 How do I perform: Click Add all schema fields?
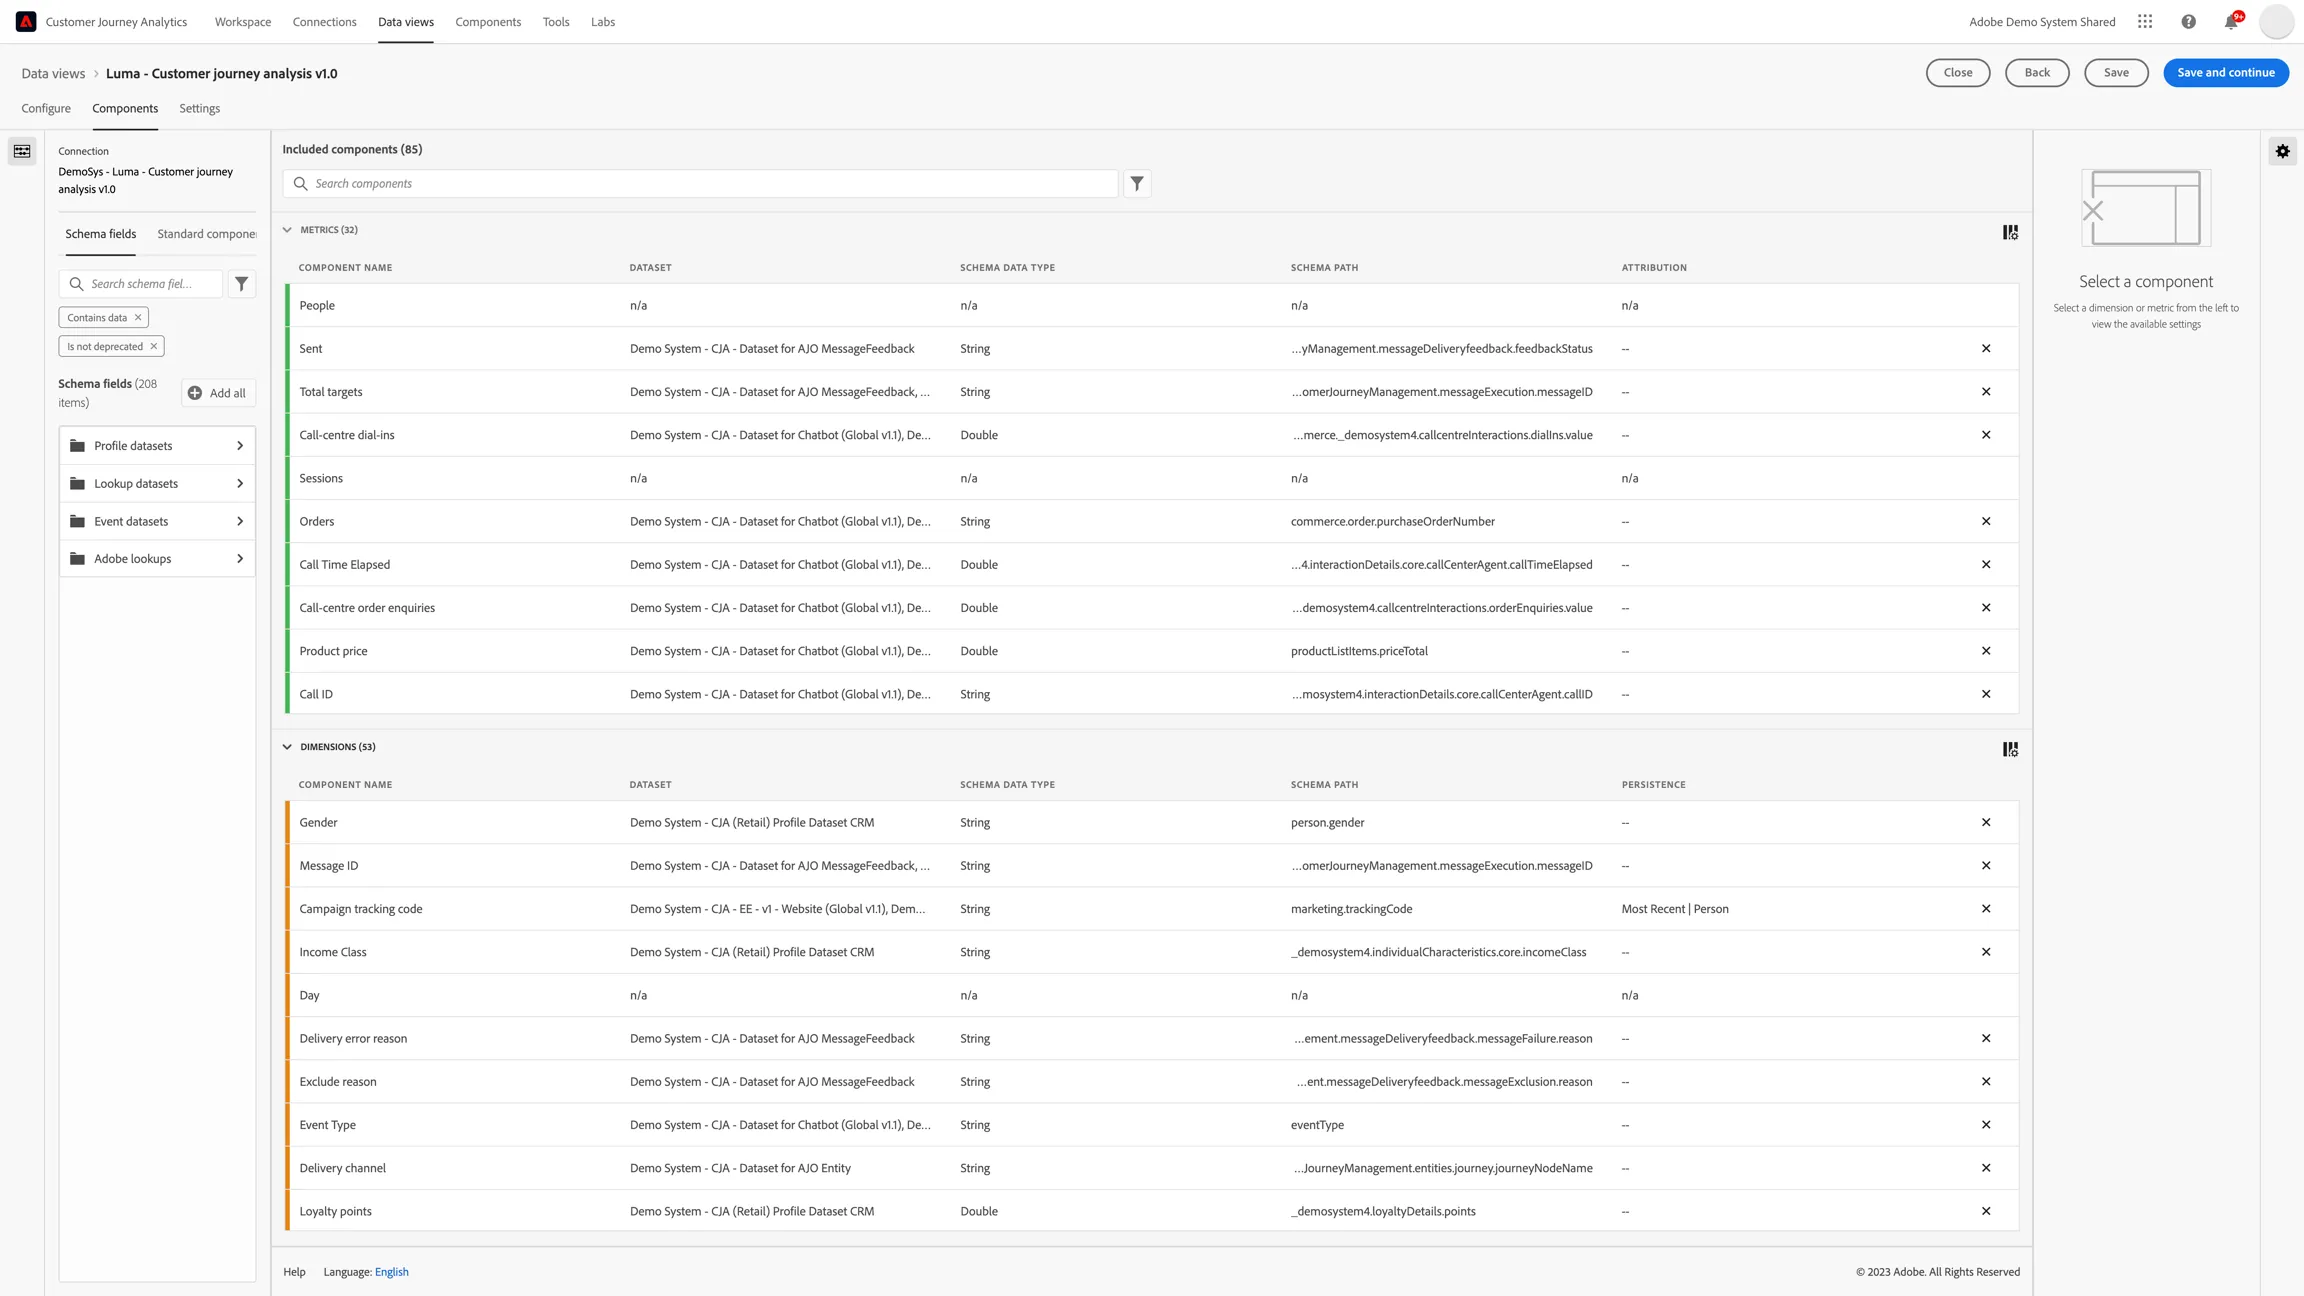click(x=217, y=393)
